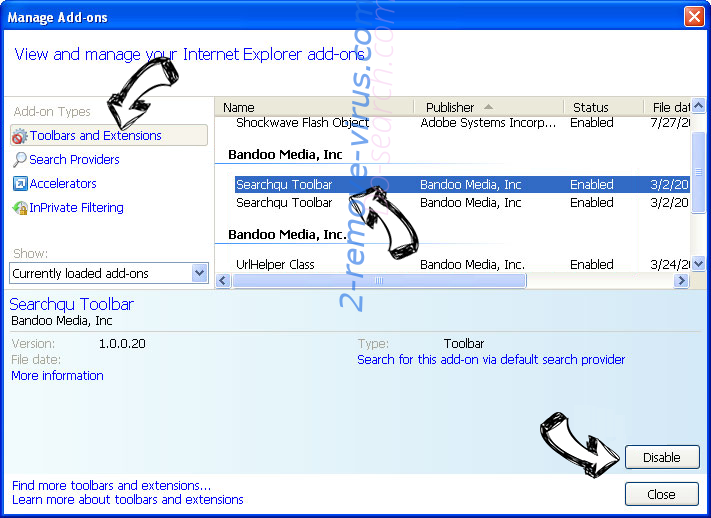Click vertical scrollbar up arrow
The width and height of the screenshot is (711, 518).
698,106
